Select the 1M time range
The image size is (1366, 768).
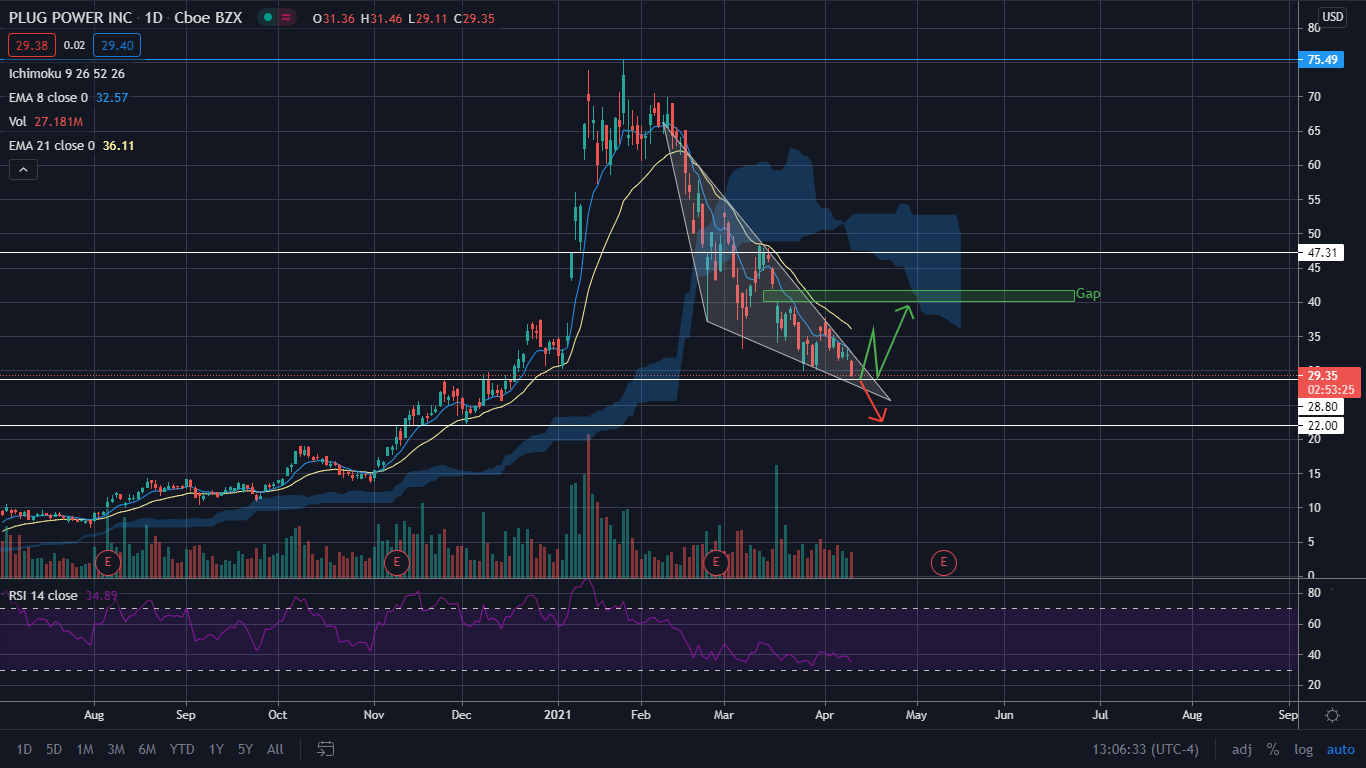click(x=85, y=749)
